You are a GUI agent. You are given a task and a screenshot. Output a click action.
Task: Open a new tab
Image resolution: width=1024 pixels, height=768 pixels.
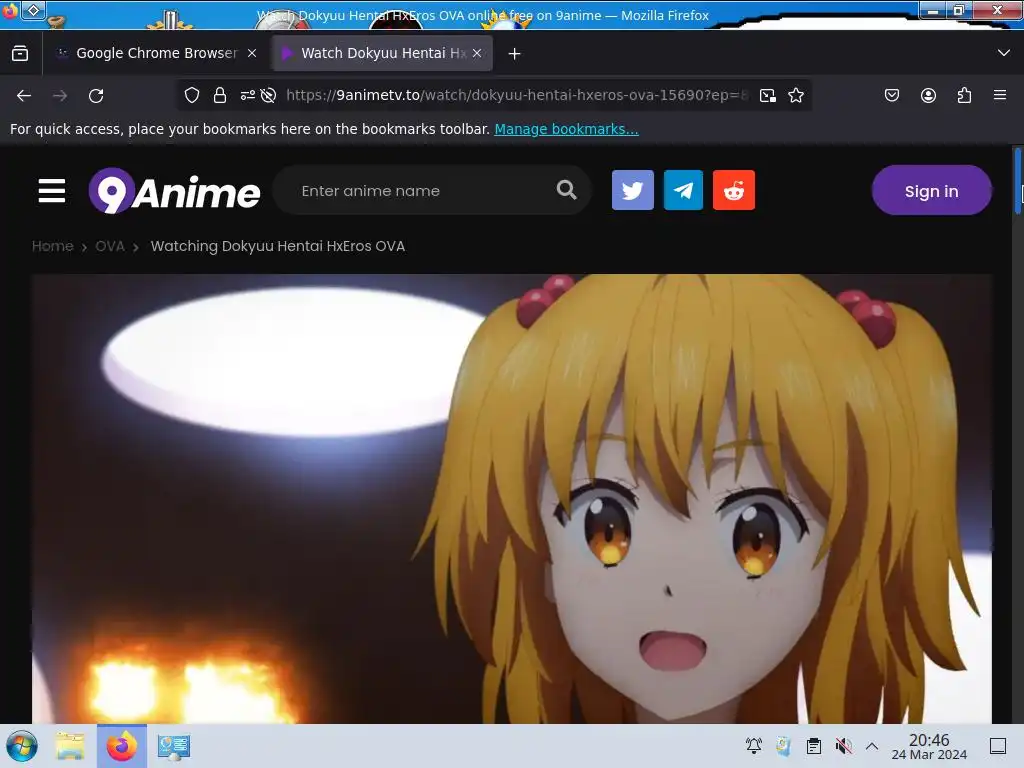pyautogui.click(x=515, y=54)
